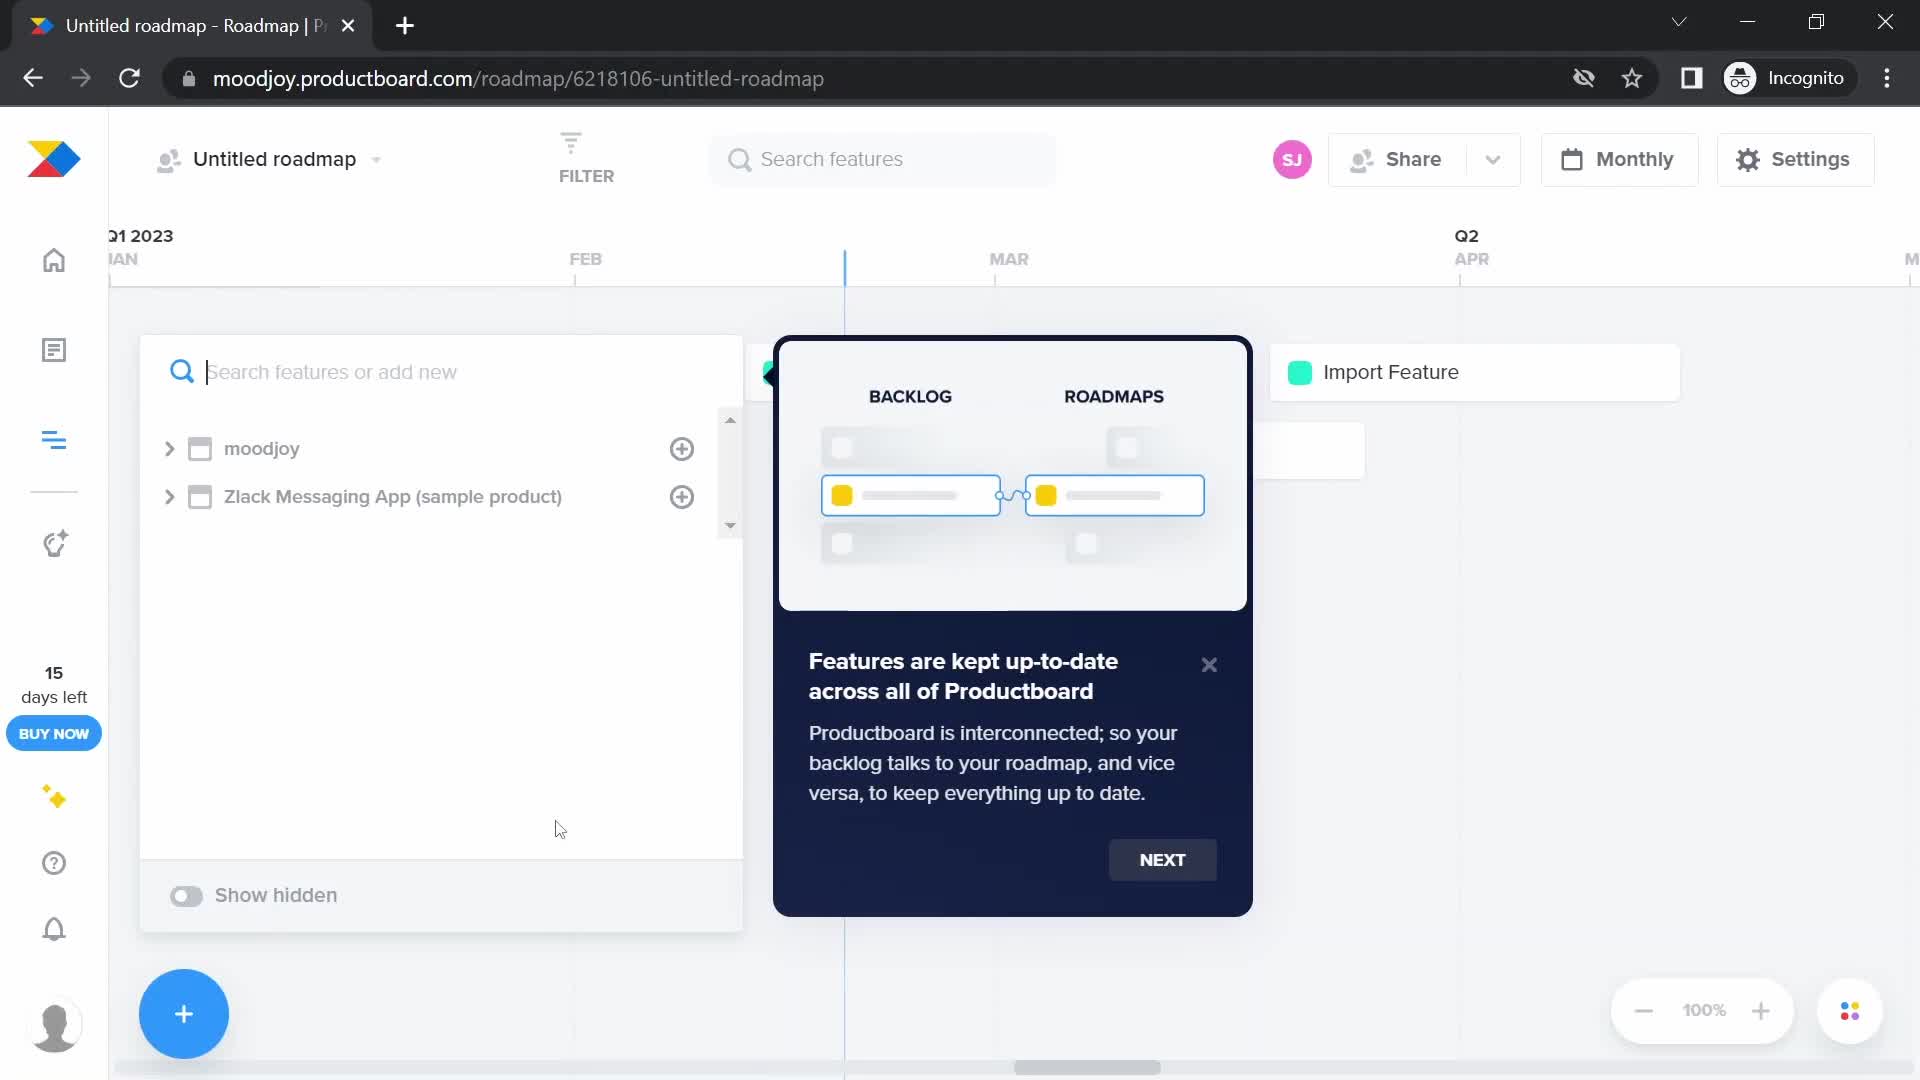Viewport: 1920px width, 1080px height.
Task: Open the lightbulb Portal icon in sidebar
Action: tap(54, 543)
